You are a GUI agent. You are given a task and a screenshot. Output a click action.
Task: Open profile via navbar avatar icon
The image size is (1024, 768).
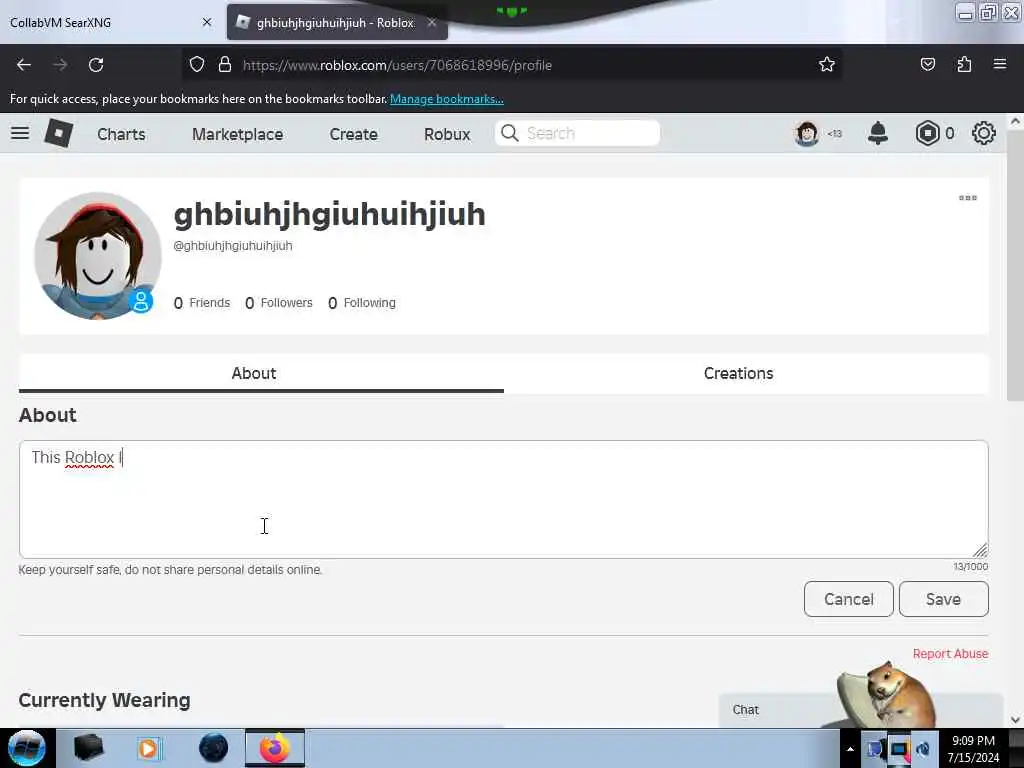[807, 133]
